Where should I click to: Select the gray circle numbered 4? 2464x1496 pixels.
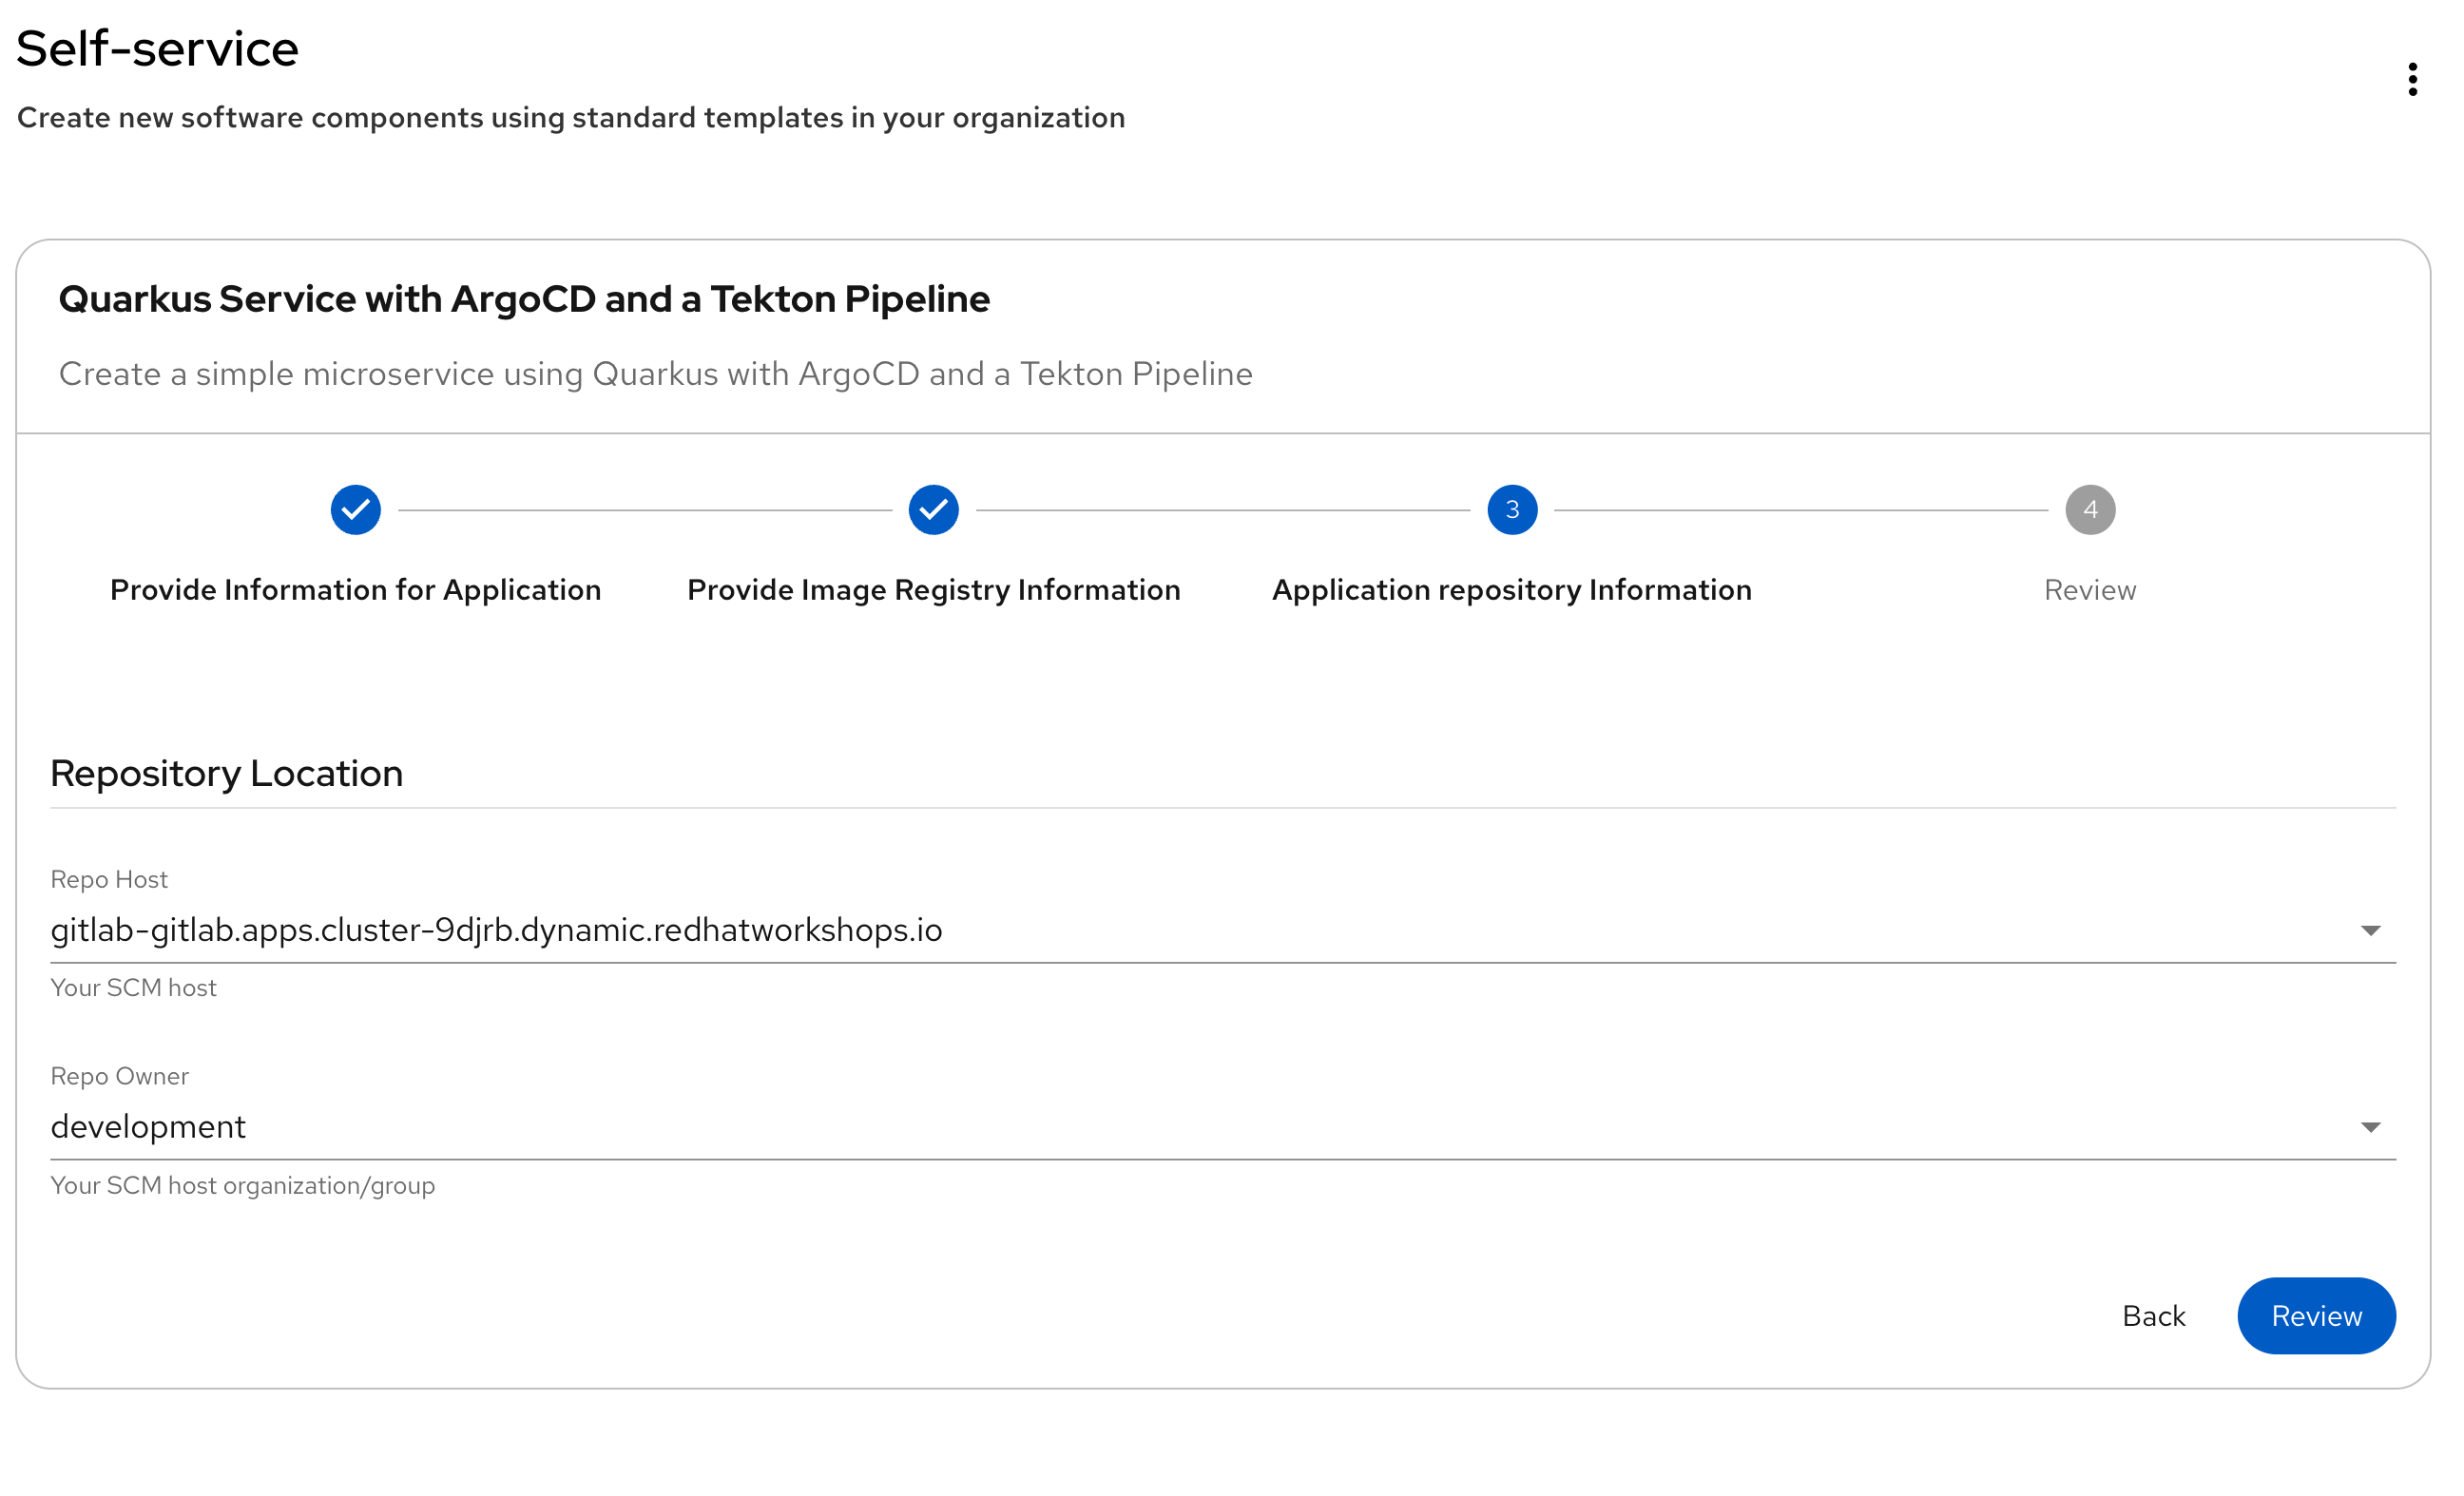[2089, 509]
